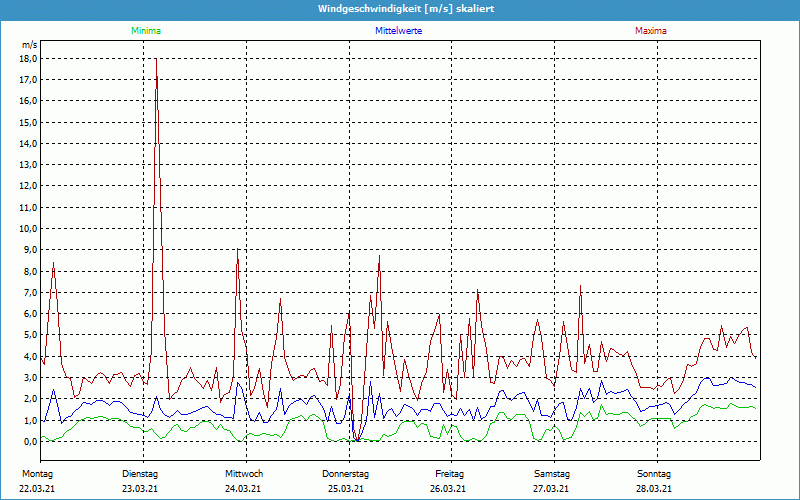Viewport: 800px width, 500px height.
Task: Click the date 27.03.21
Action: tap(551, 489)
